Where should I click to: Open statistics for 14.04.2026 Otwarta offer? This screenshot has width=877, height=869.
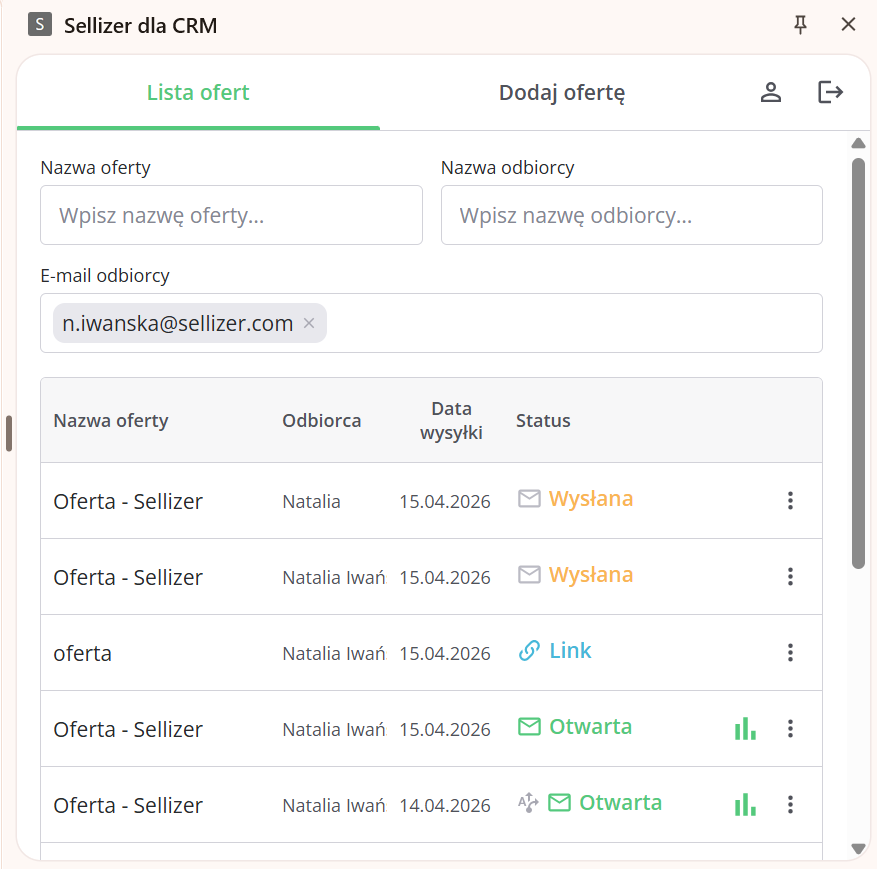click(745, 805)
